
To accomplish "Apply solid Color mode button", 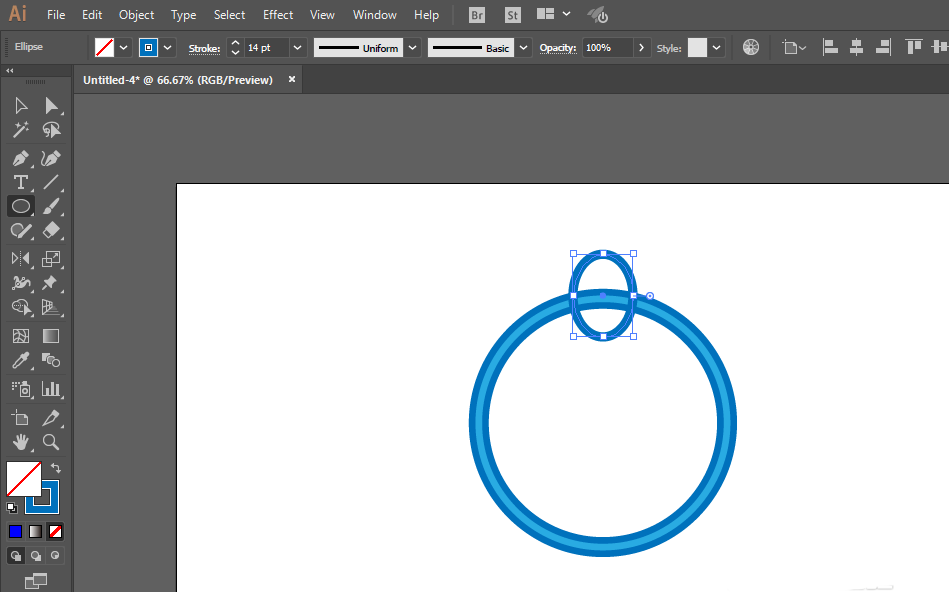I will click(15, 531).
